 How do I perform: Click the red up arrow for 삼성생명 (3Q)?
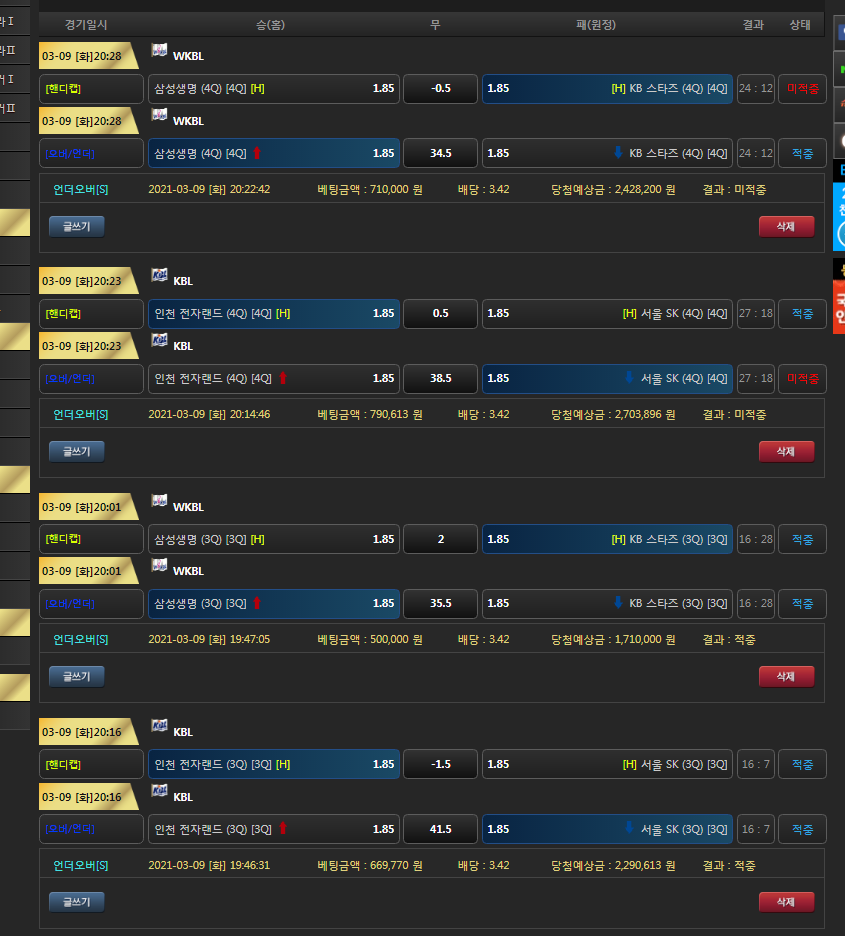click(256, 603)
